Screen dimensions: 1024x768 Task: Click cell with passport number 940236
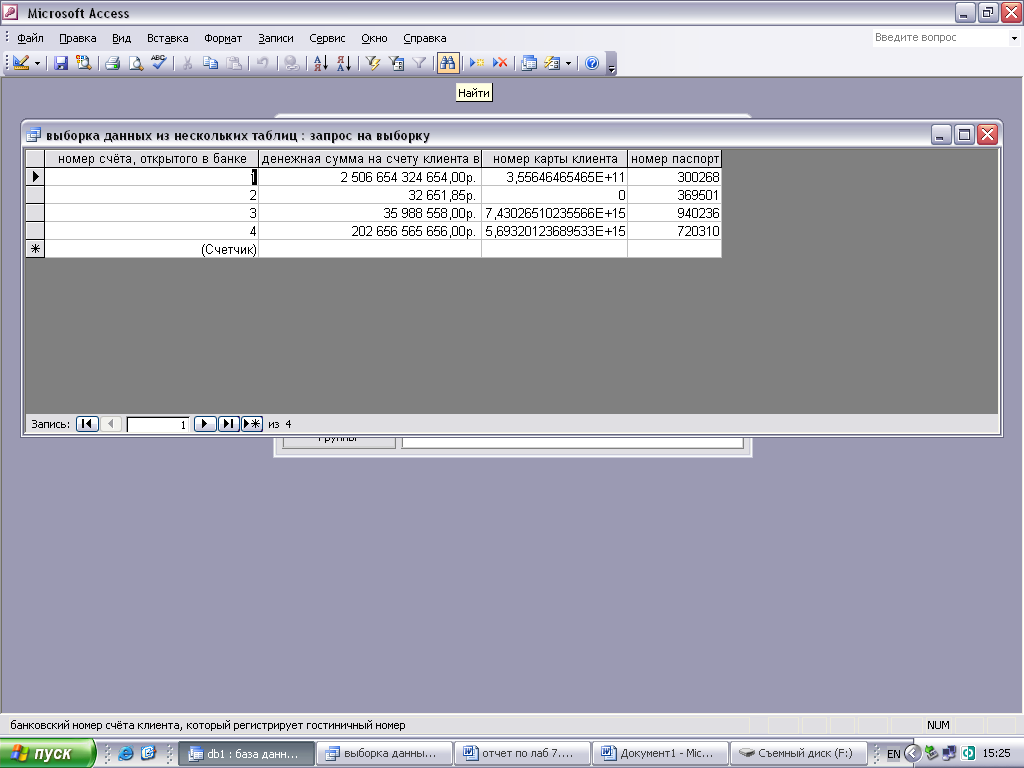675,213
